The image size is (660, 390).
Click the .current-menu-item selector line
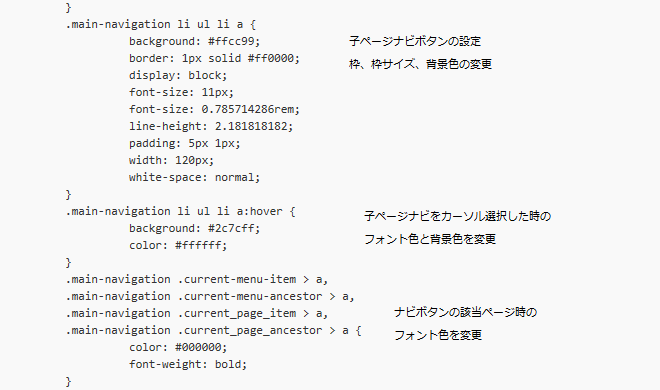tap(197, 279)
